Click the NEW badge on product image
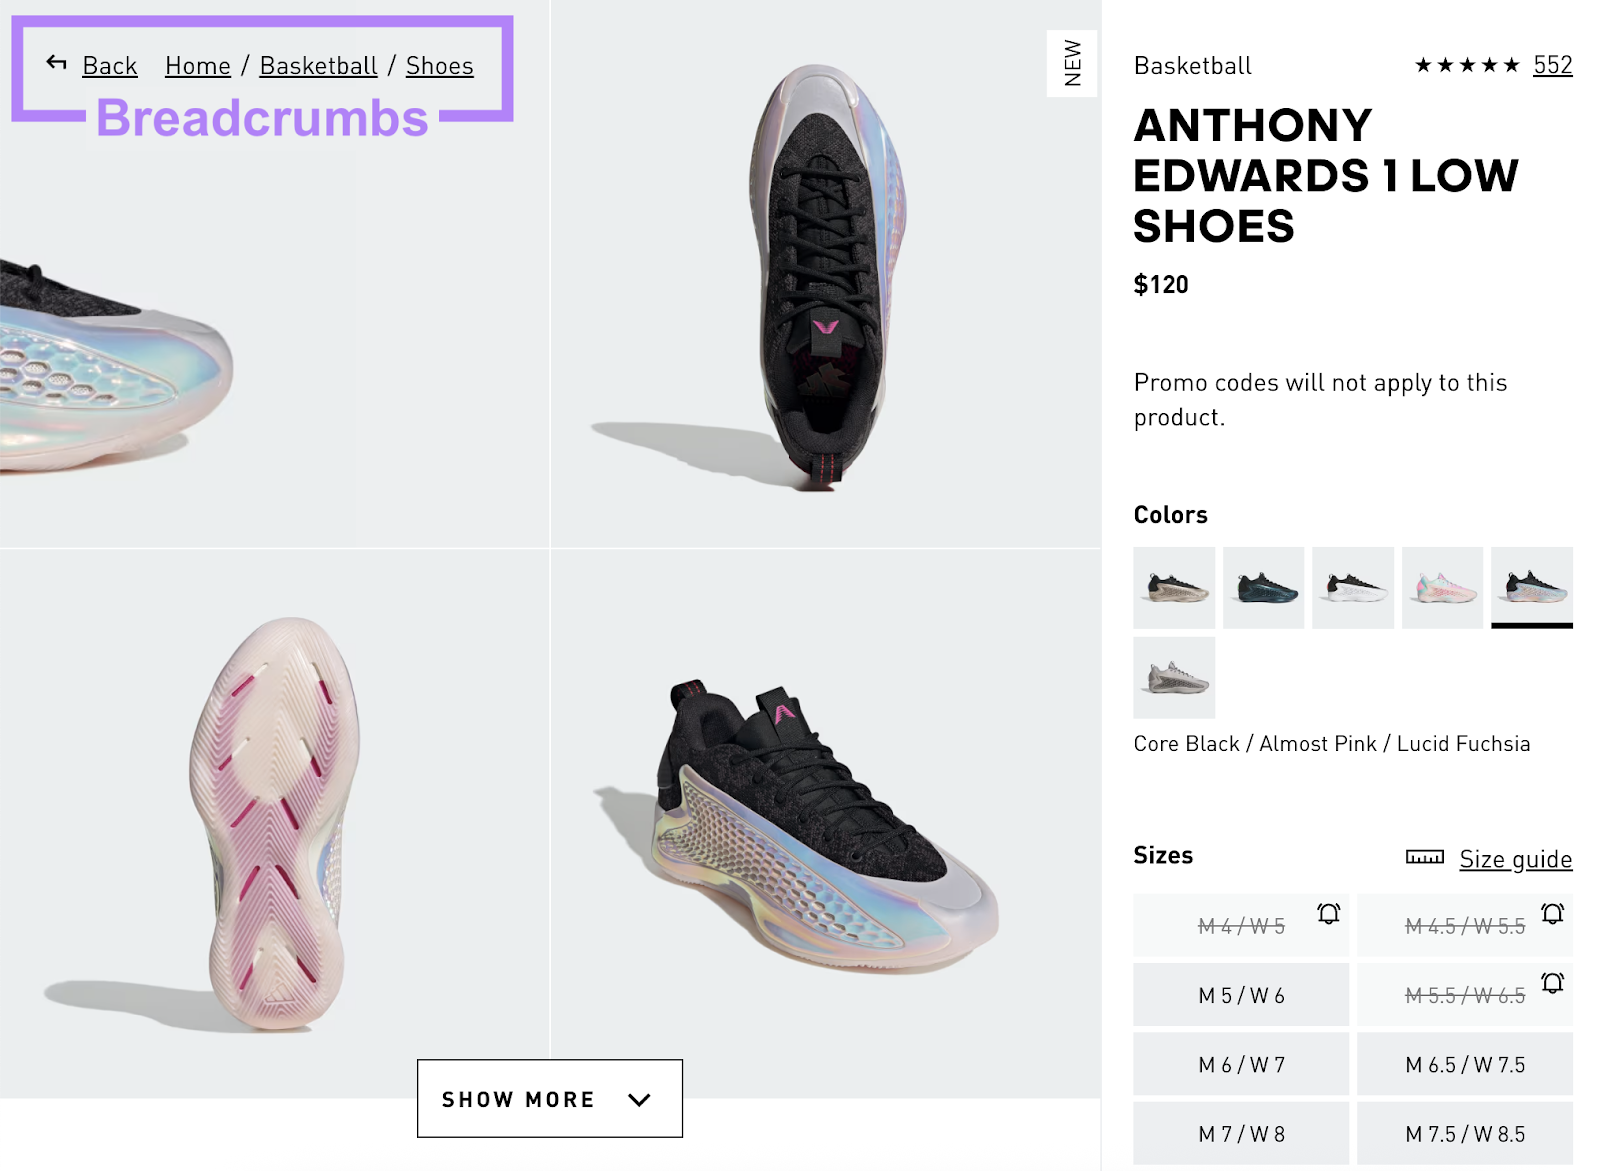The height and width of the screenshot is (1171, 1600). pos(1073,64)
